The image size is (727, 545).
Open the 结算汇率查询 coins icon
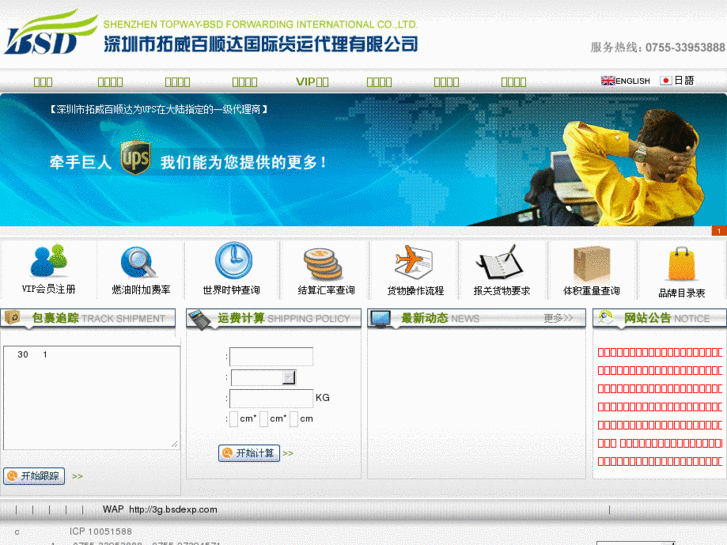click(323, 264)
